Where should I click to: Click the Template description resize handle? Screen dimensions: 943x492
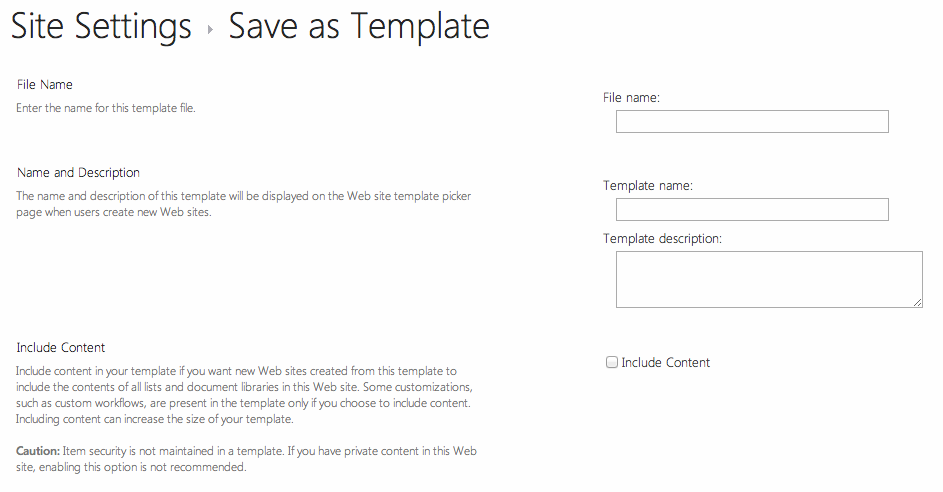click(917, 302)
